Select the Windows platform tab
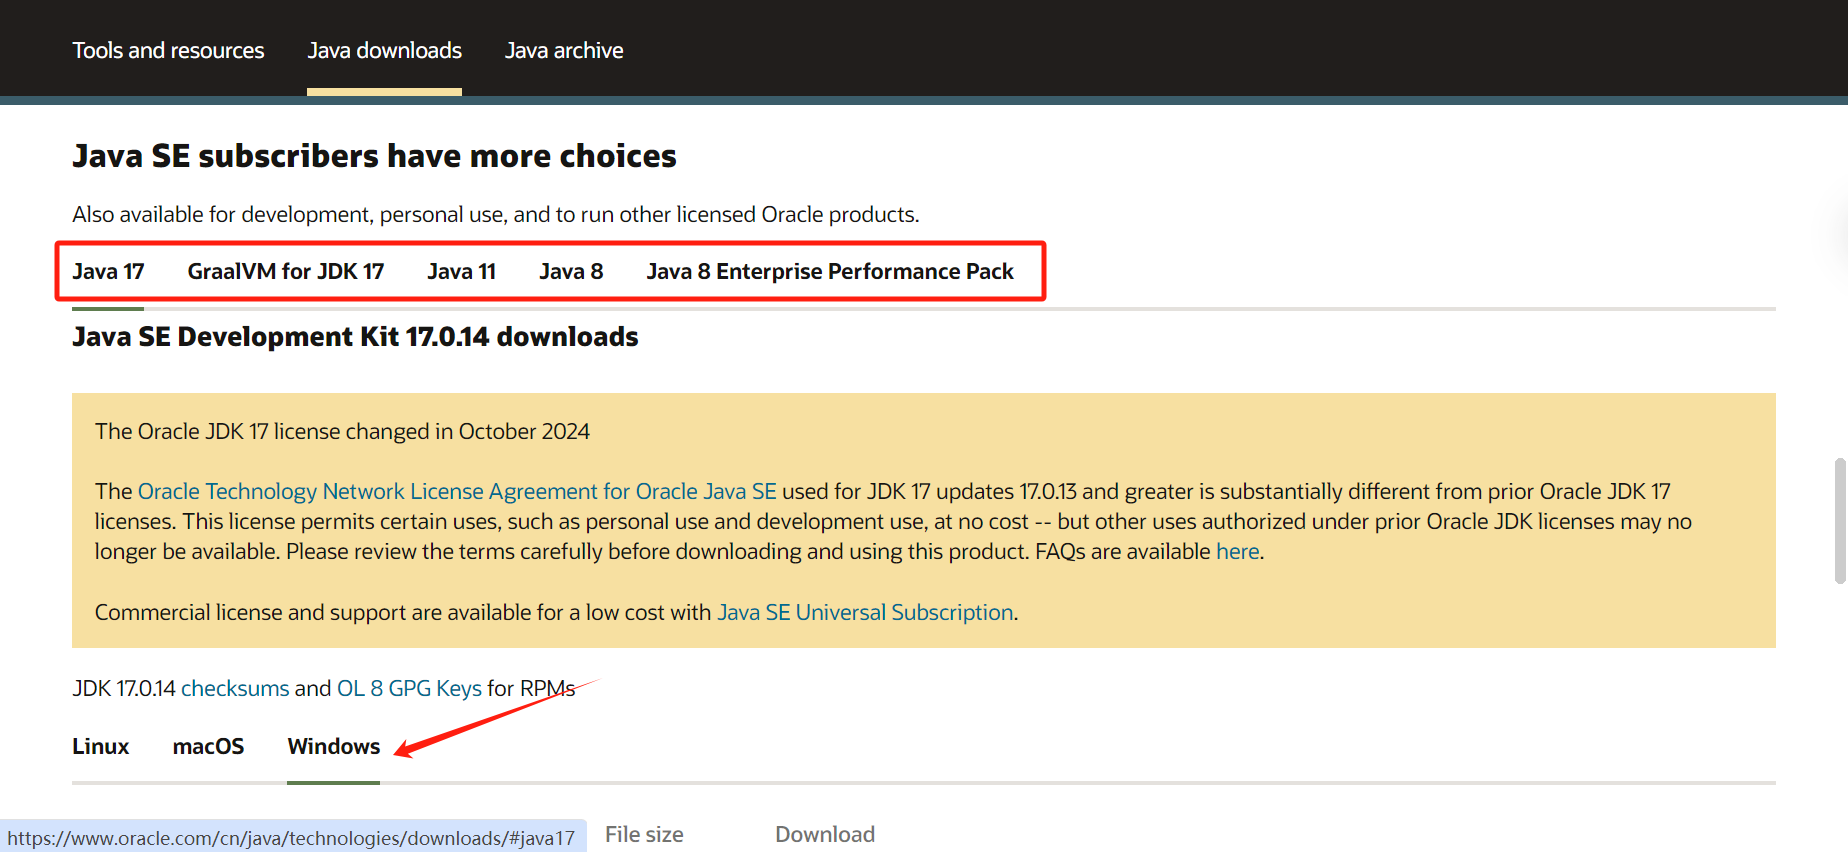Viewport: 1848px width, 852px height. pos(333,747)
